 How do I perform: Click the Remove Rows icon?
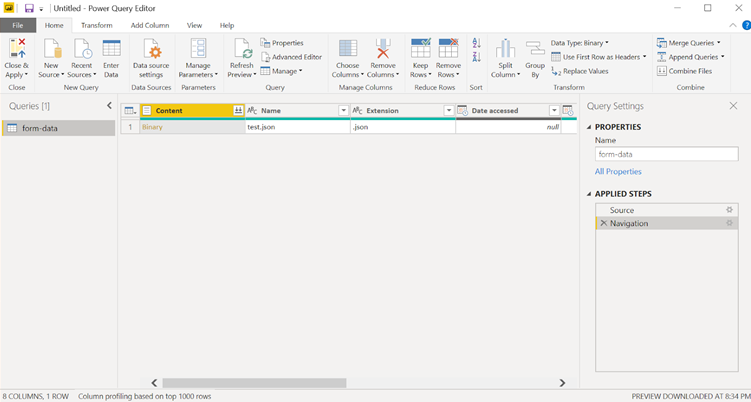[448, 48]
